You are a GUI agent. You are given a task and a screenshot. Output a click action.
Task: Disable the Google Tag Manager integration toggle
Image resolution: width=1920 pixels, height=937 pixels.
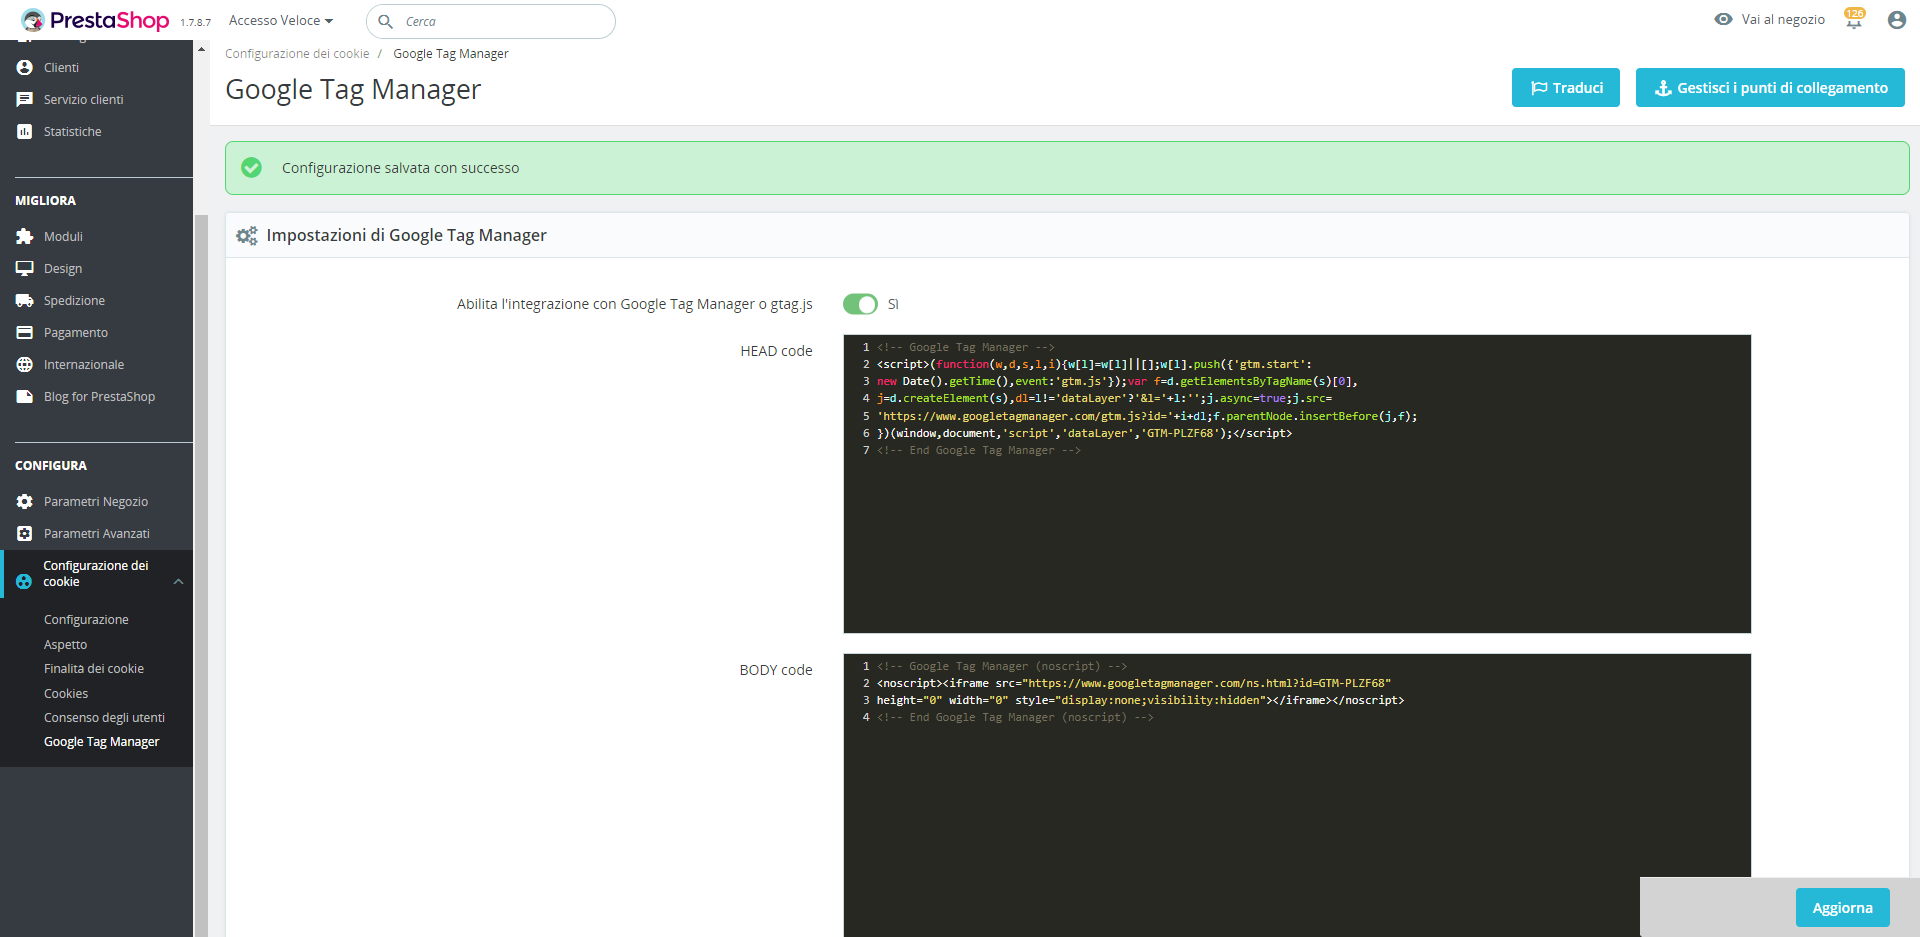click(x=860, y=304)
